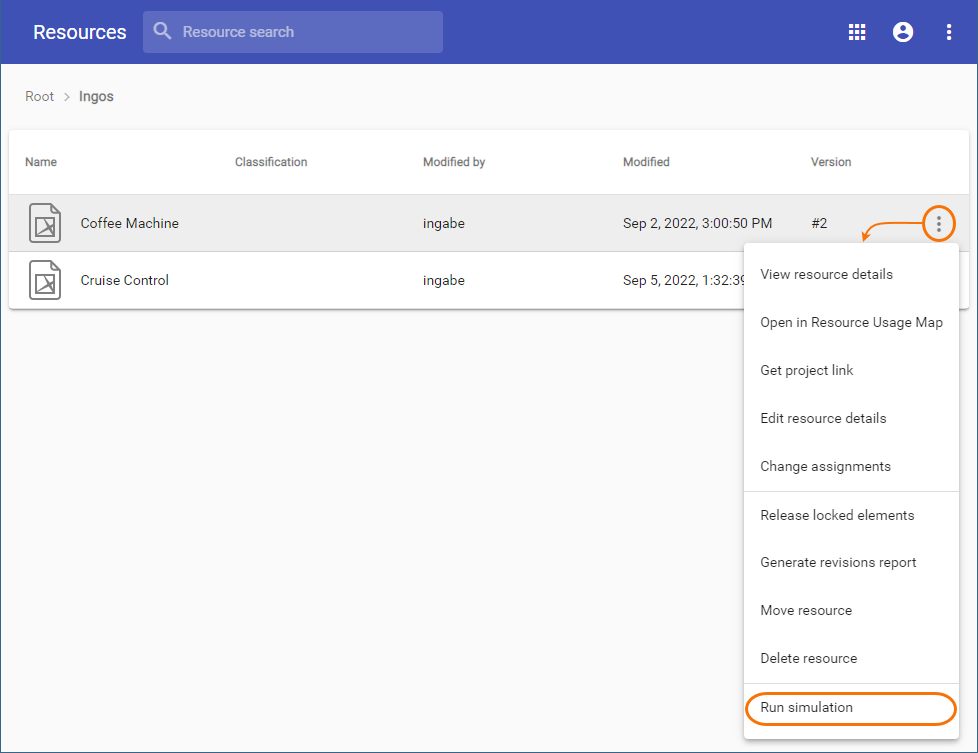This screenshot has width=978, height=753.
Task: Click Delete resource in menu
Action: point(808,658)
